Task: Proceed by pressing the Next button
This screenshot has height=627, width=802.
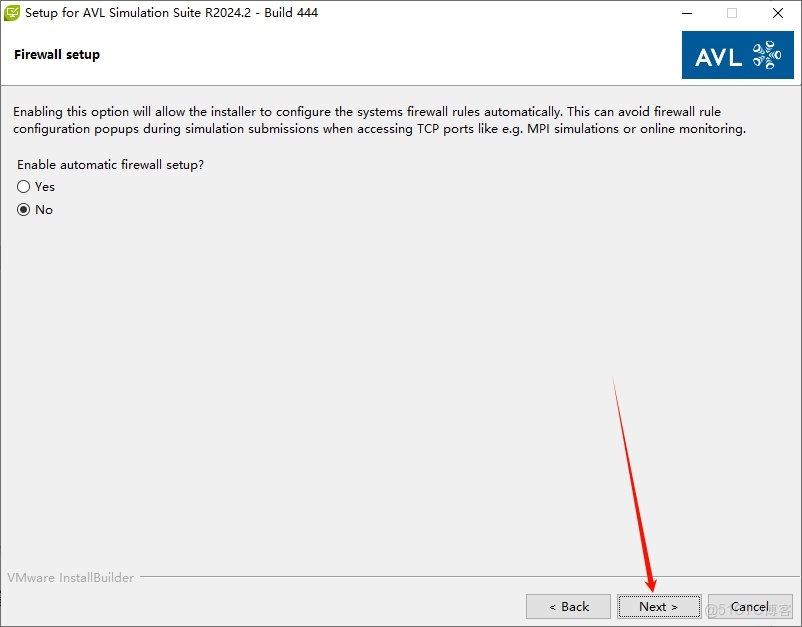Action: 658,606
